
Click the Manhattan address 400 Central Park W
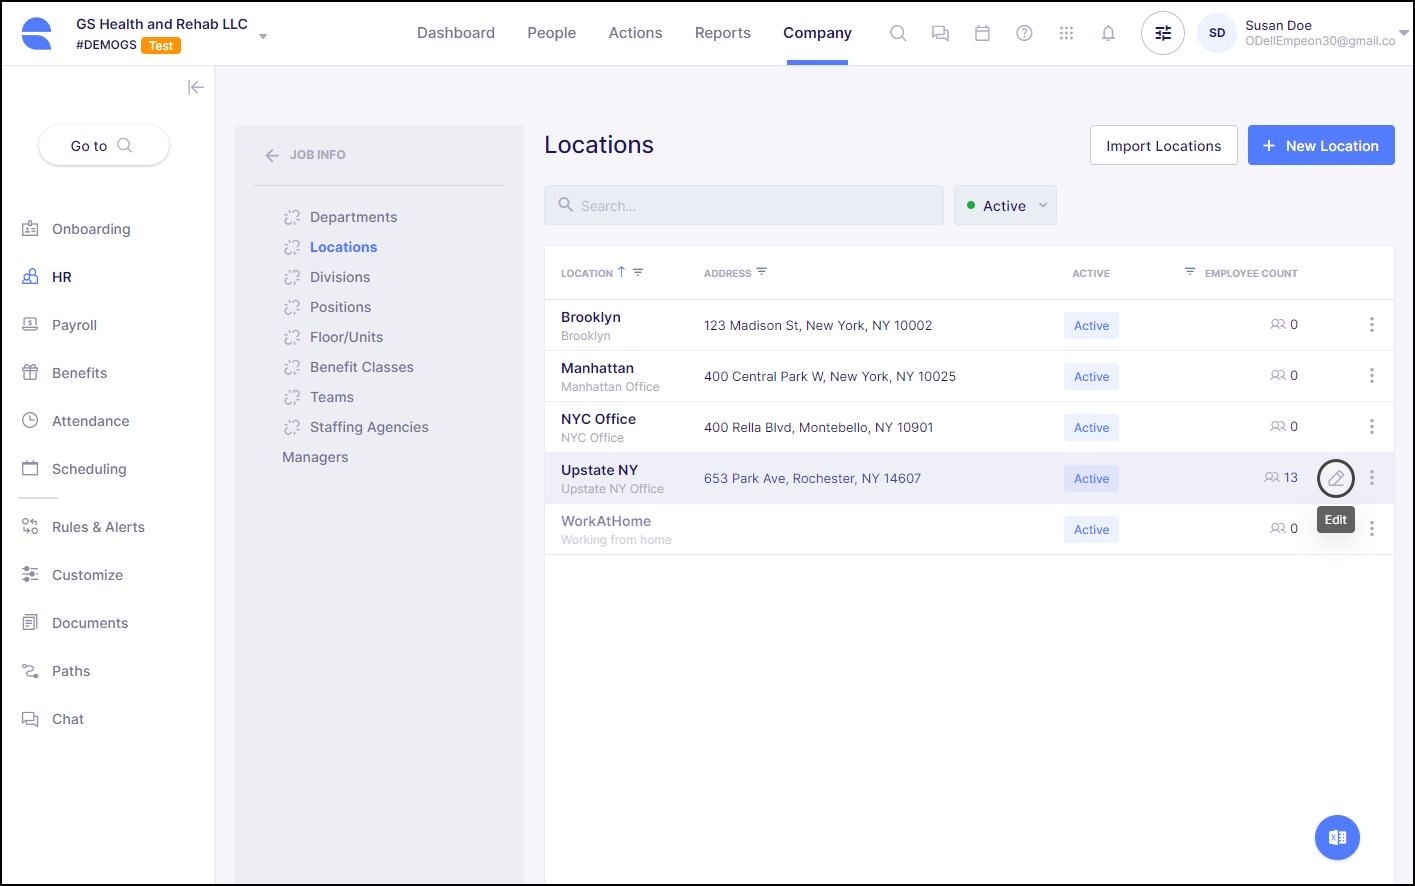pyautogui.click(x=830, y=376)
